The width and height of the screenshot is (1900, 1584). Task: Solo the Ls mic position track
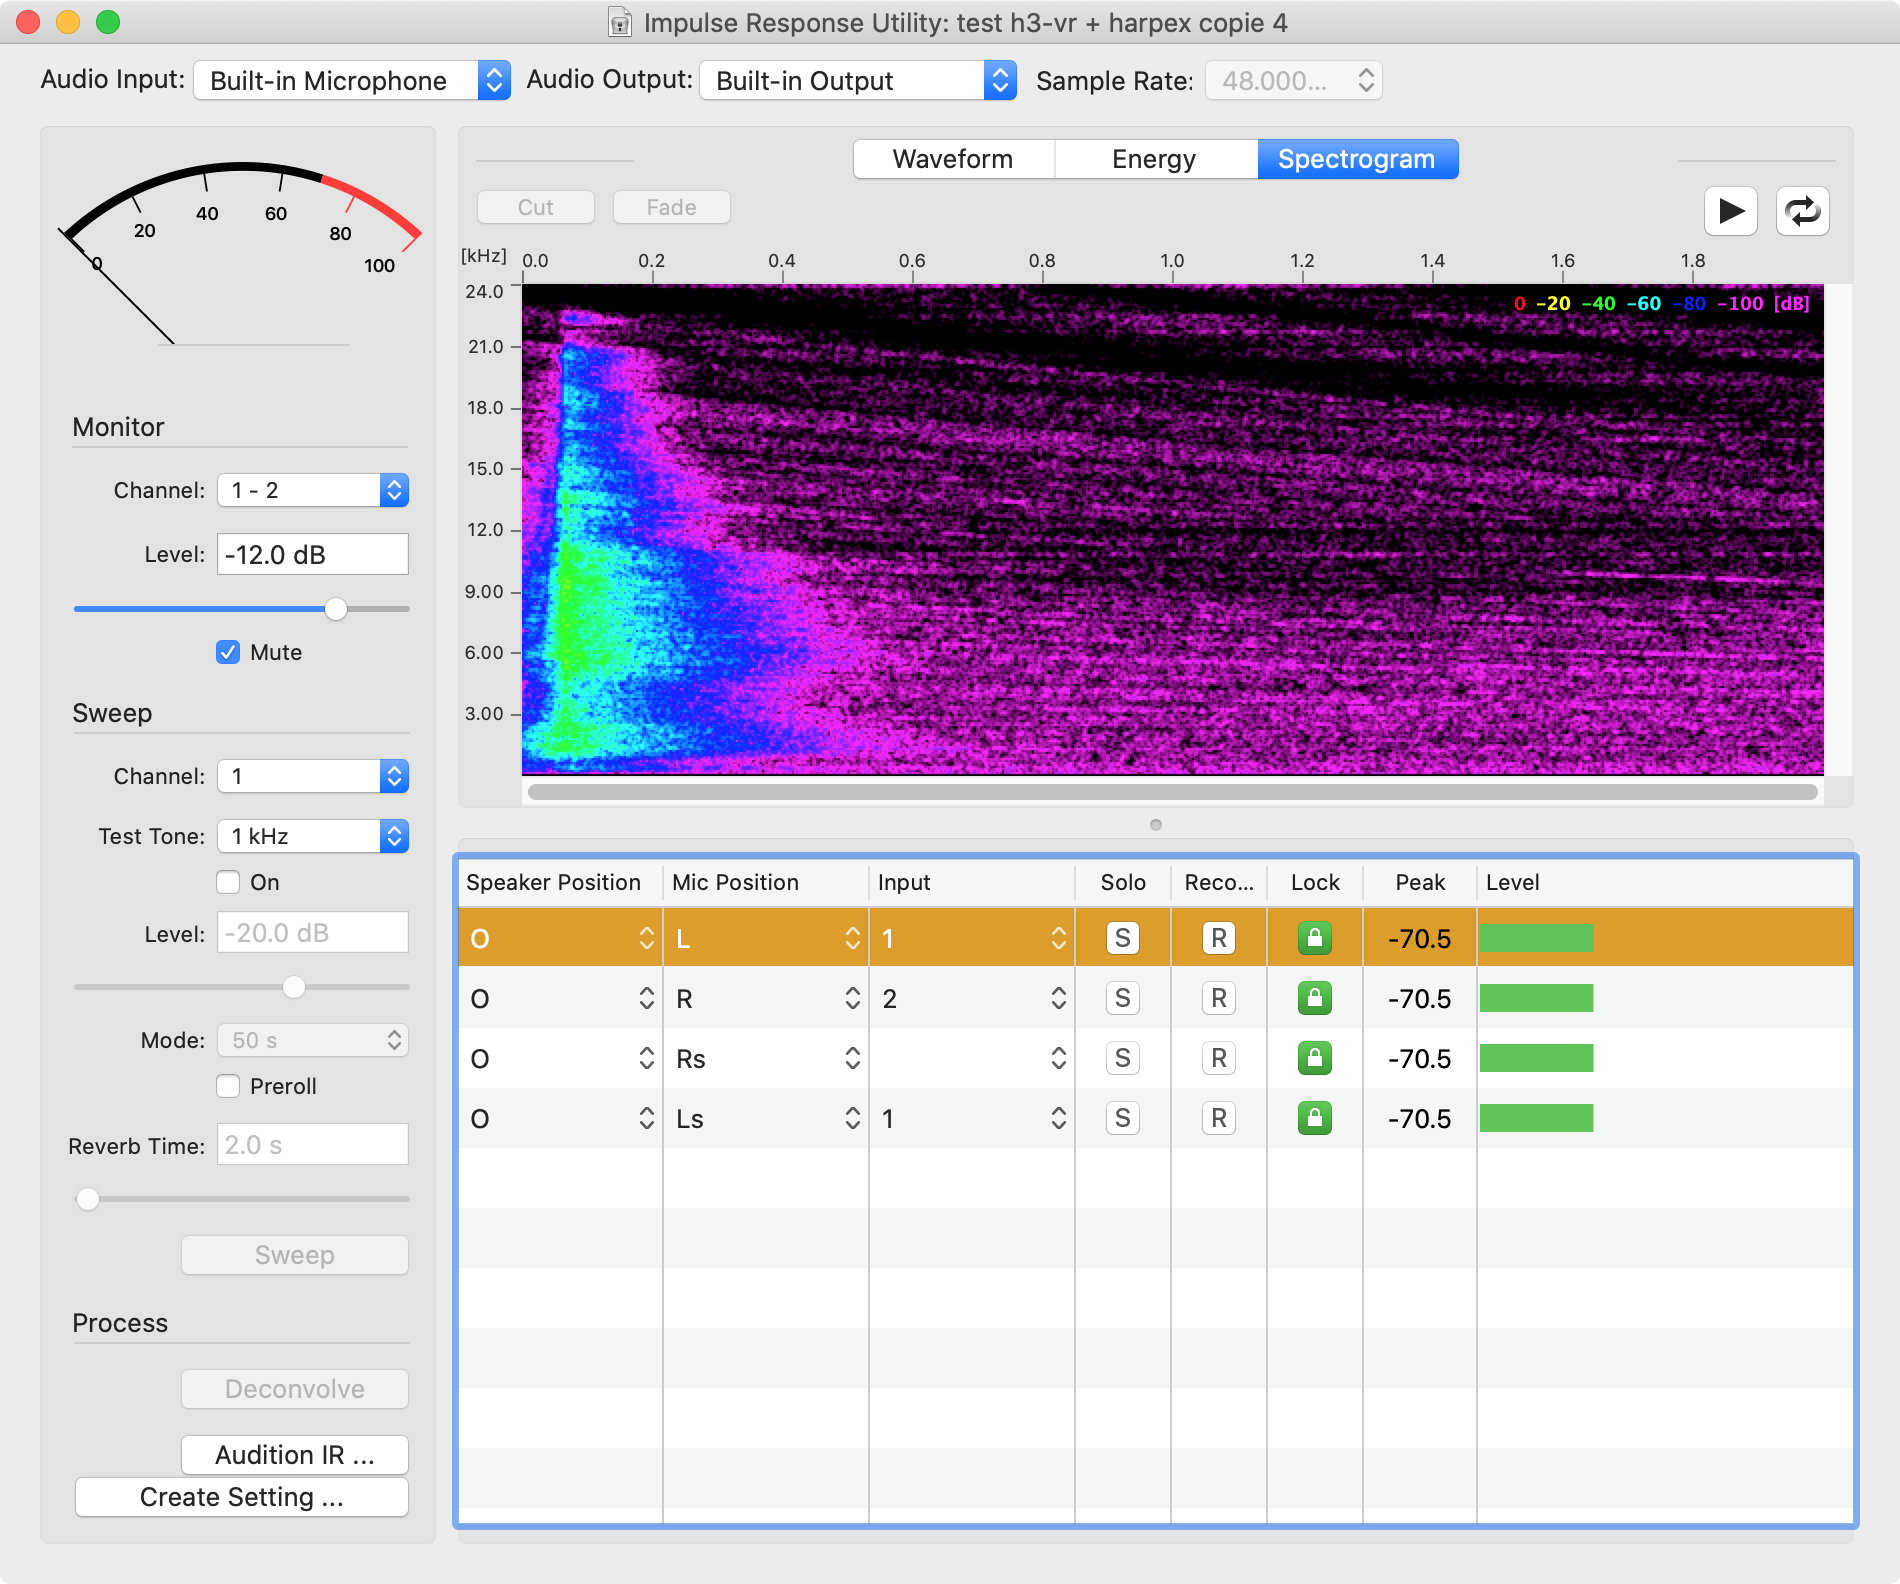pos(1122,1118)
